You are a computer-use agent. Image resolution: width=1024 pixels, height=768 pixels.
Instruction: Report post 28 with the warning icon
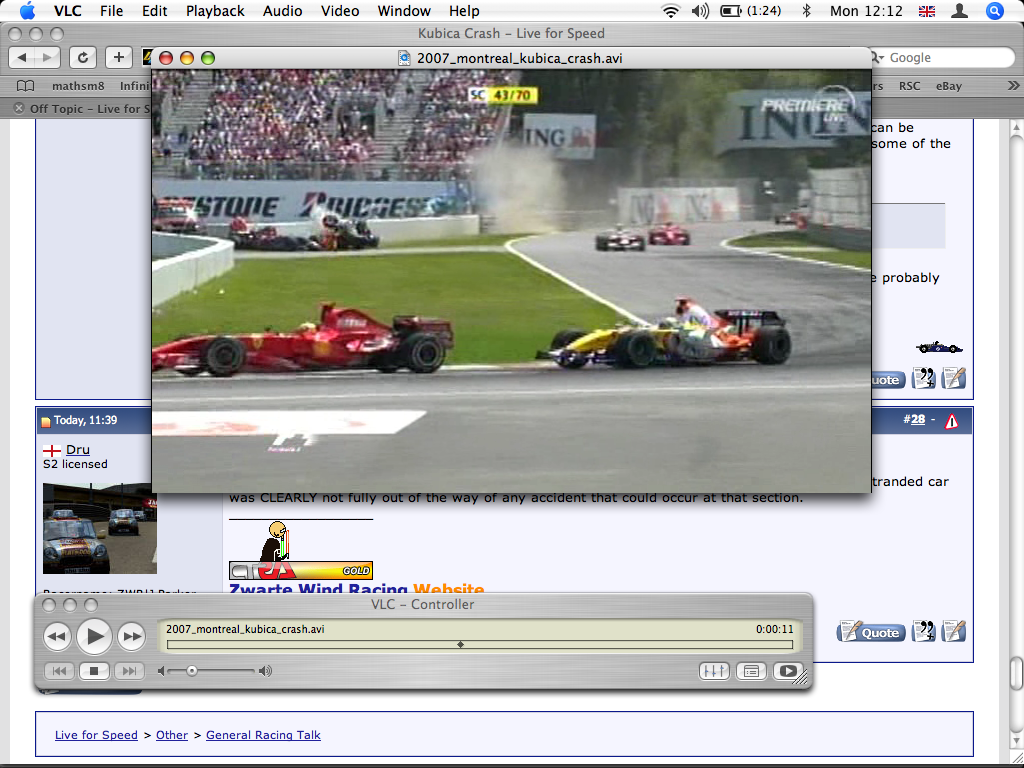point(952,421)
